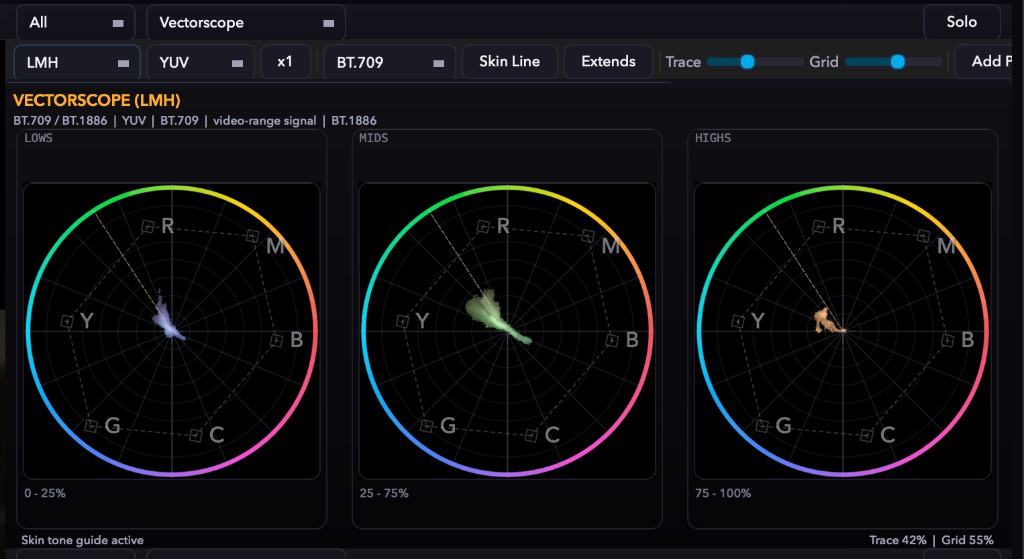This screenshot has width=1024, height=559.
Task: Open the All scope group dropdown
Action: coord(75,23)
